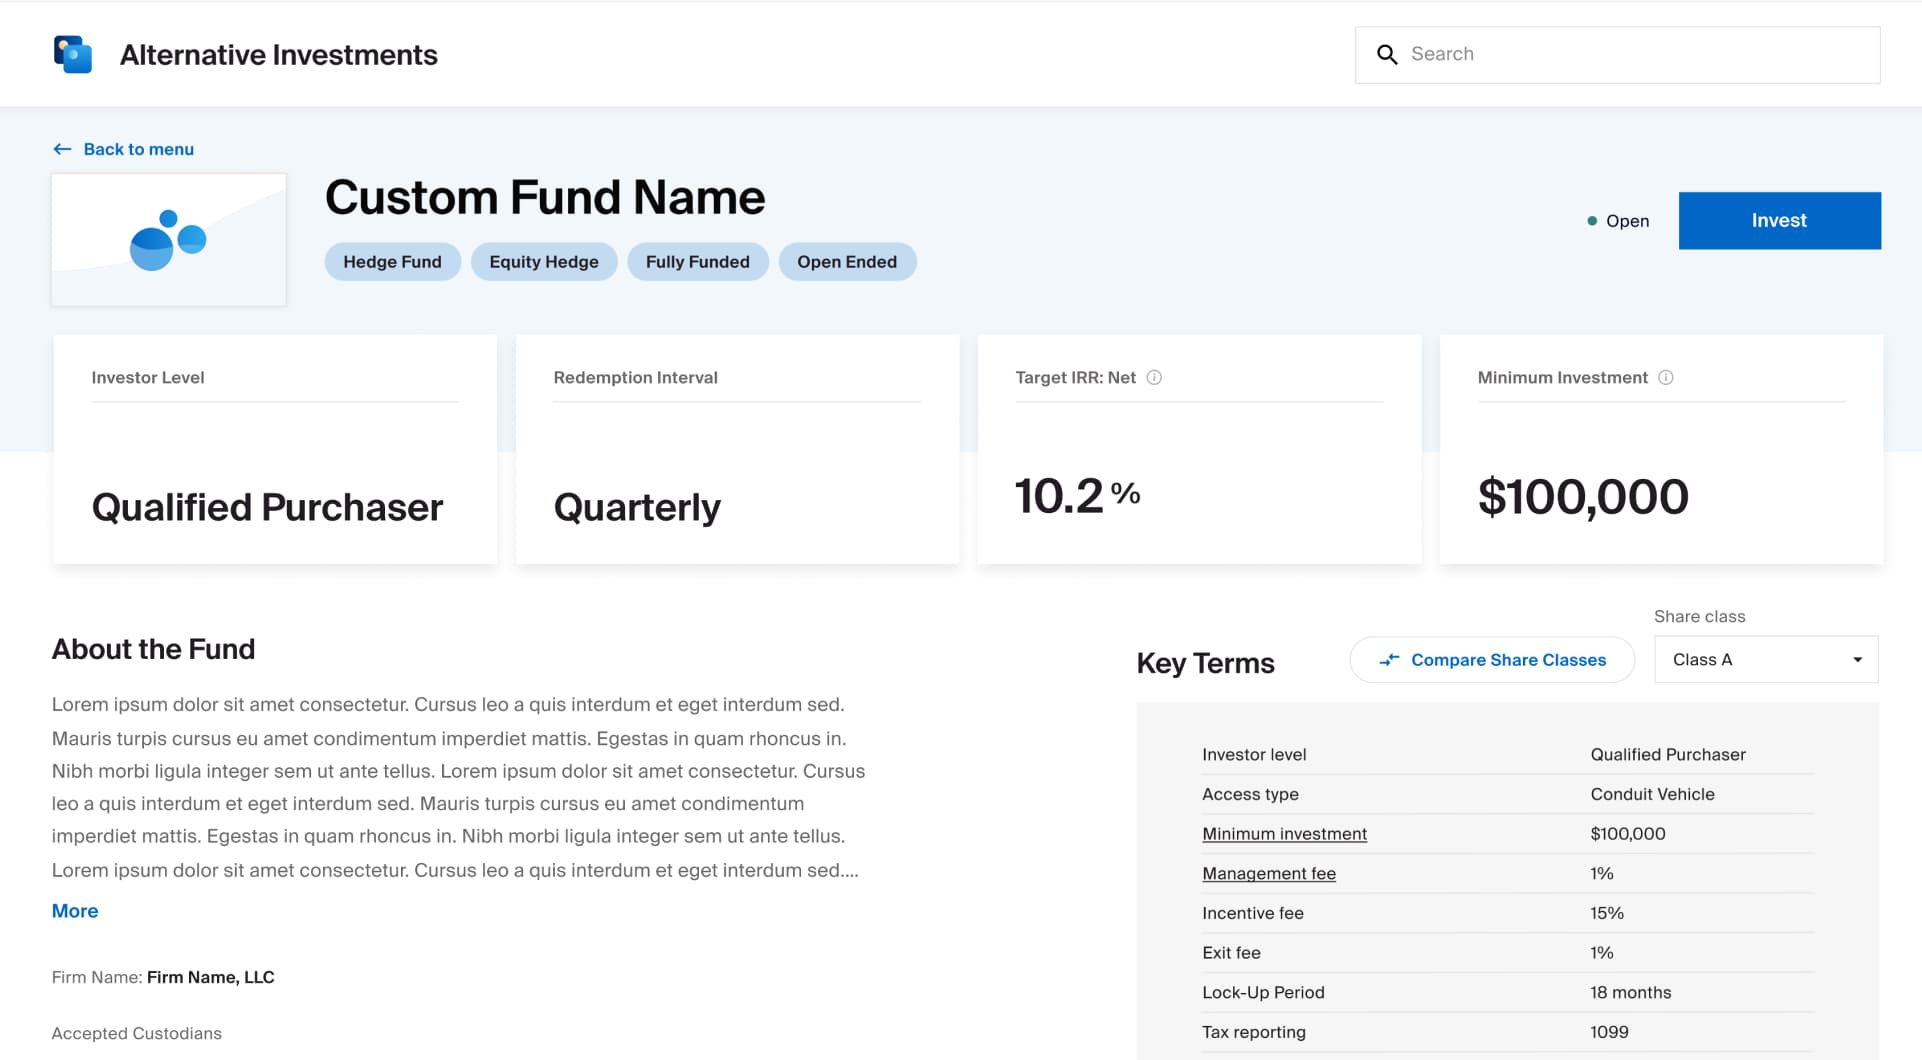Image resolution: width=1922 pixels, height=1060 pixels.
Task: Click the green Open status dot
Action: [1592, 220]
